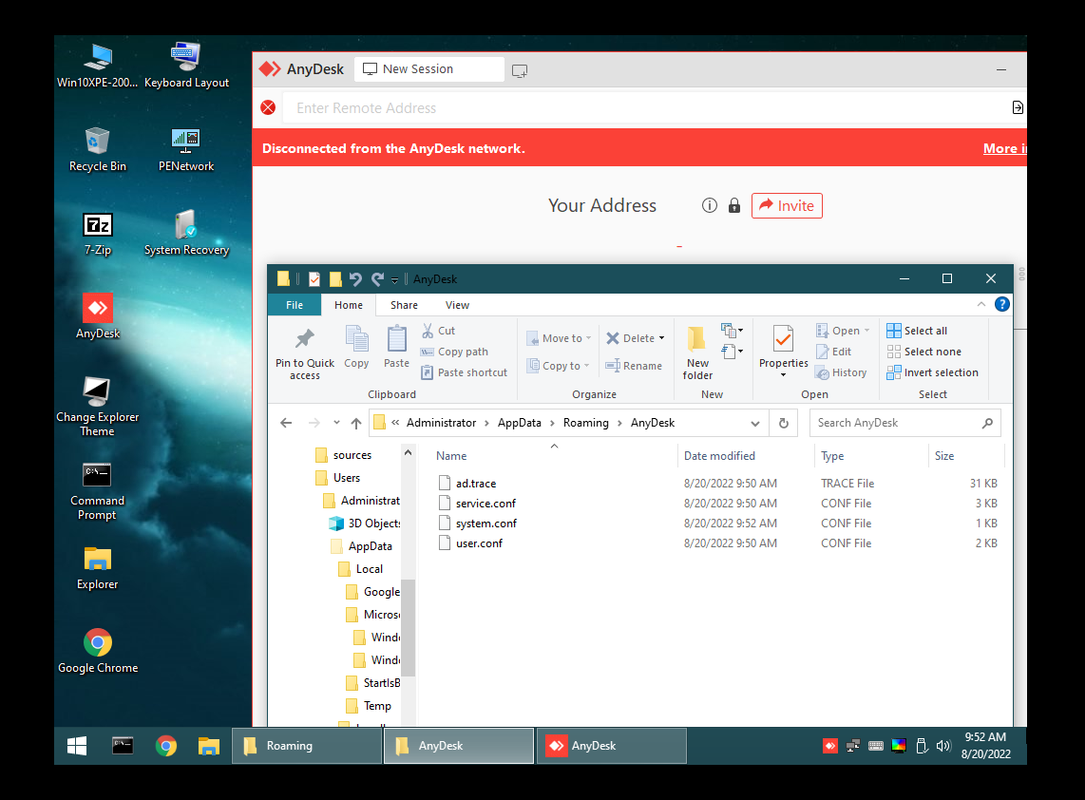This screenshot has width=1085, height=800.
Task: Click the network tray icon
Action: tap(852, 745)
